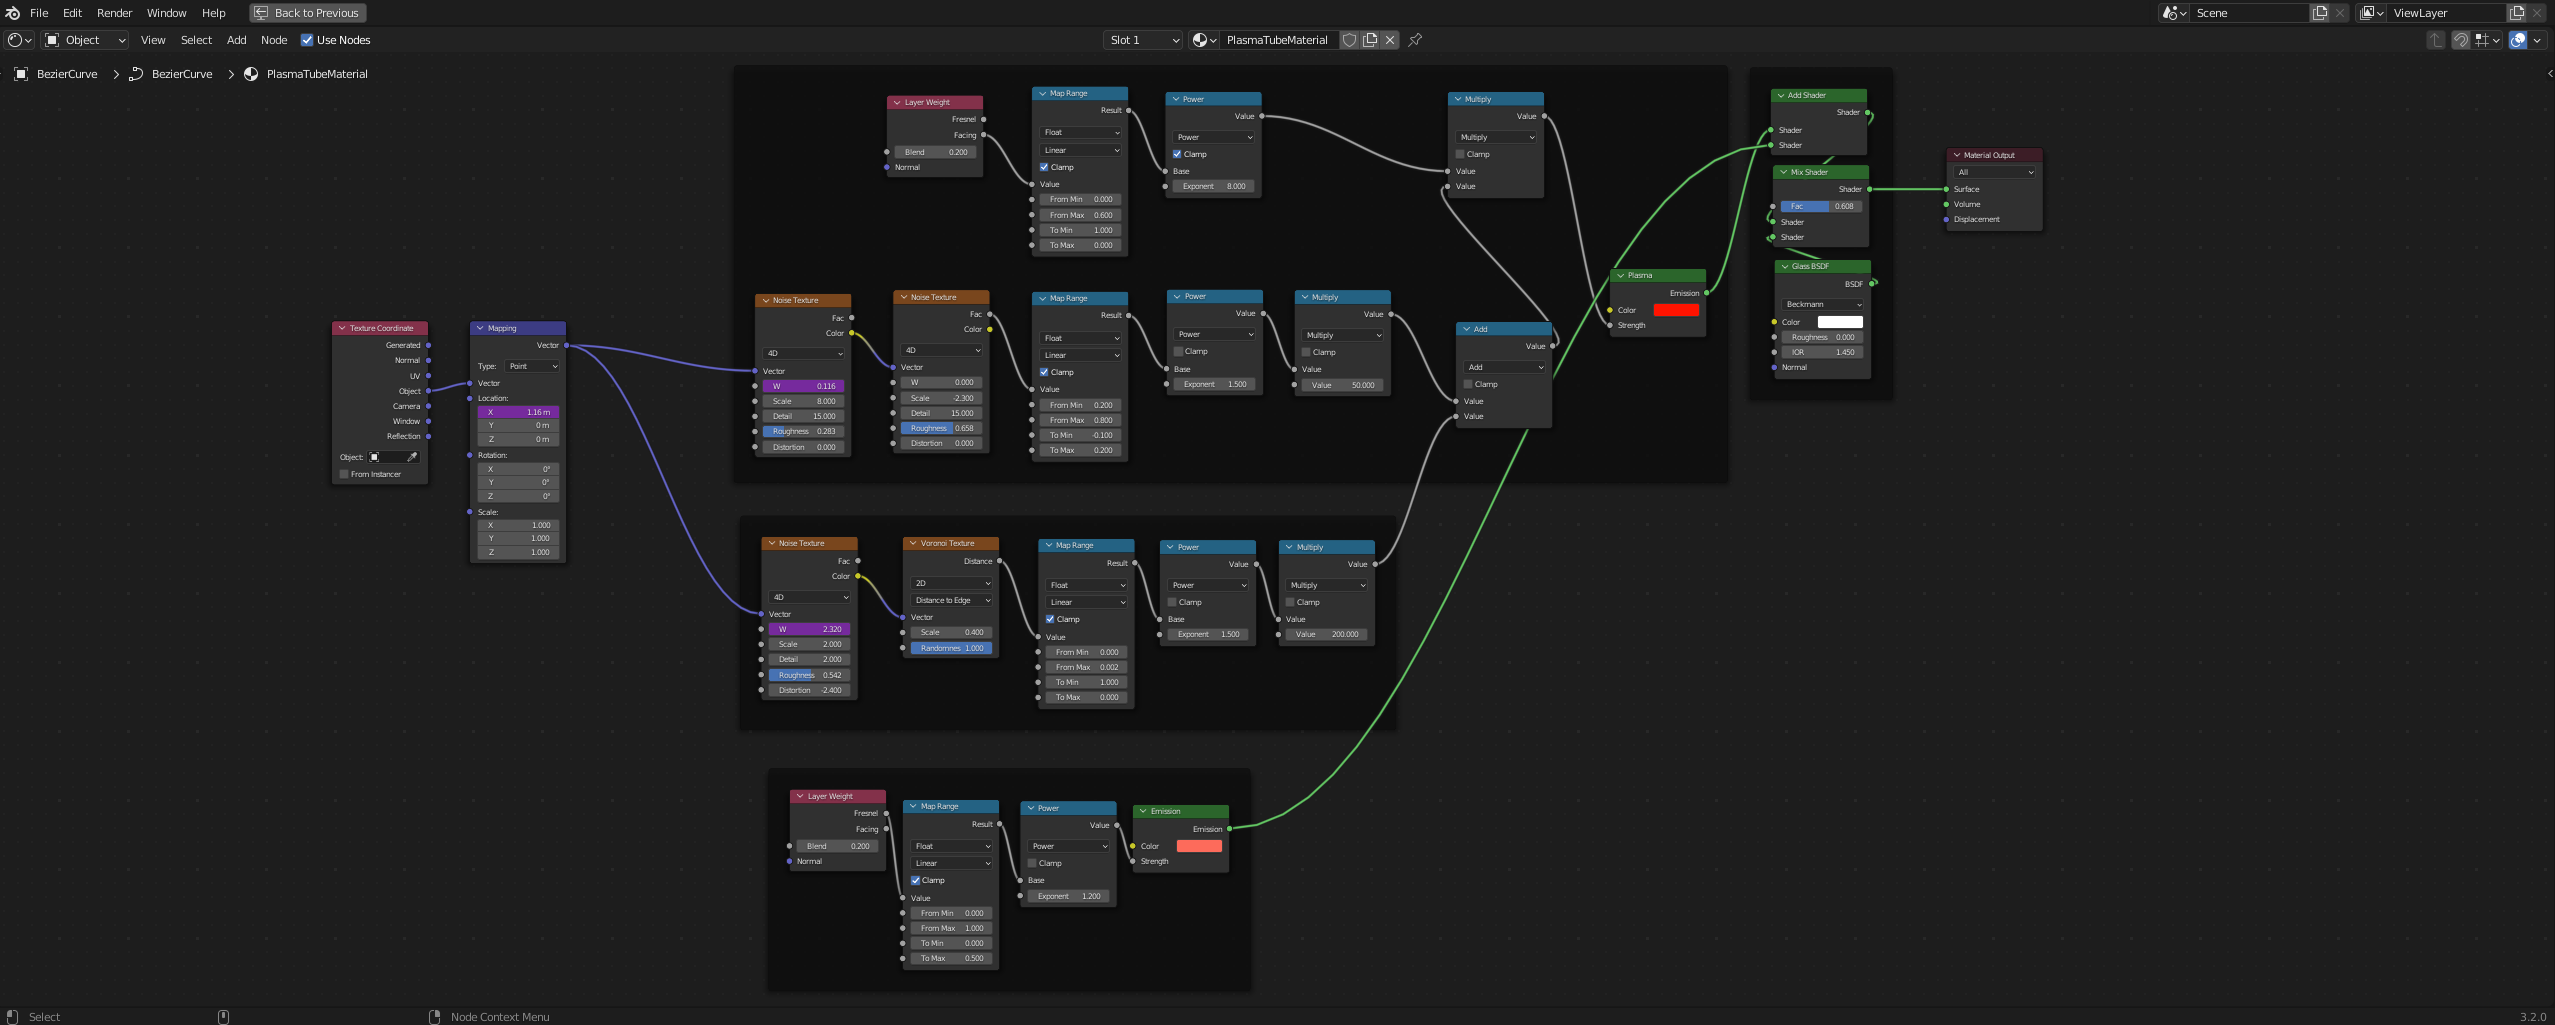The width and height of the screenshot is (2555, 1025).
Task: Toggle the Use Nodes checkbox
Action: [308, 40]
